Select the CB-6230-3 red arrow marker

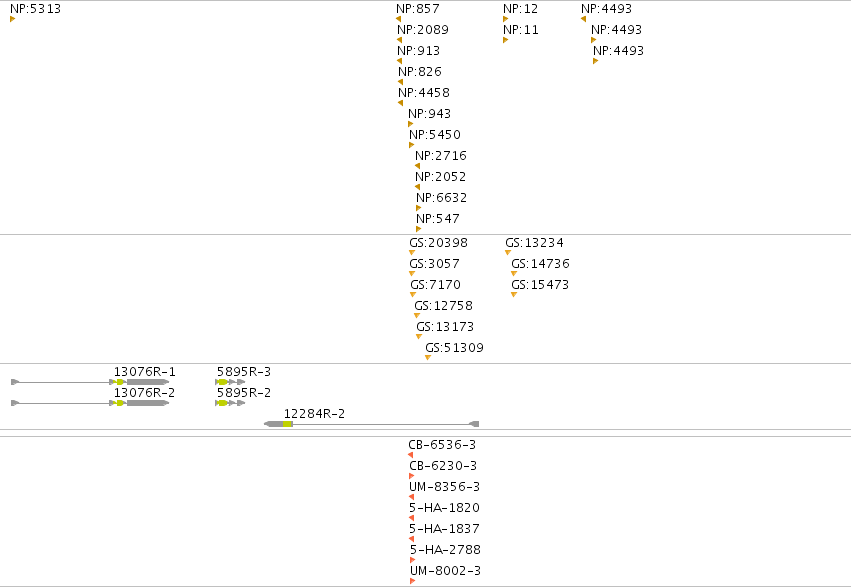click(x=411, y=476)
